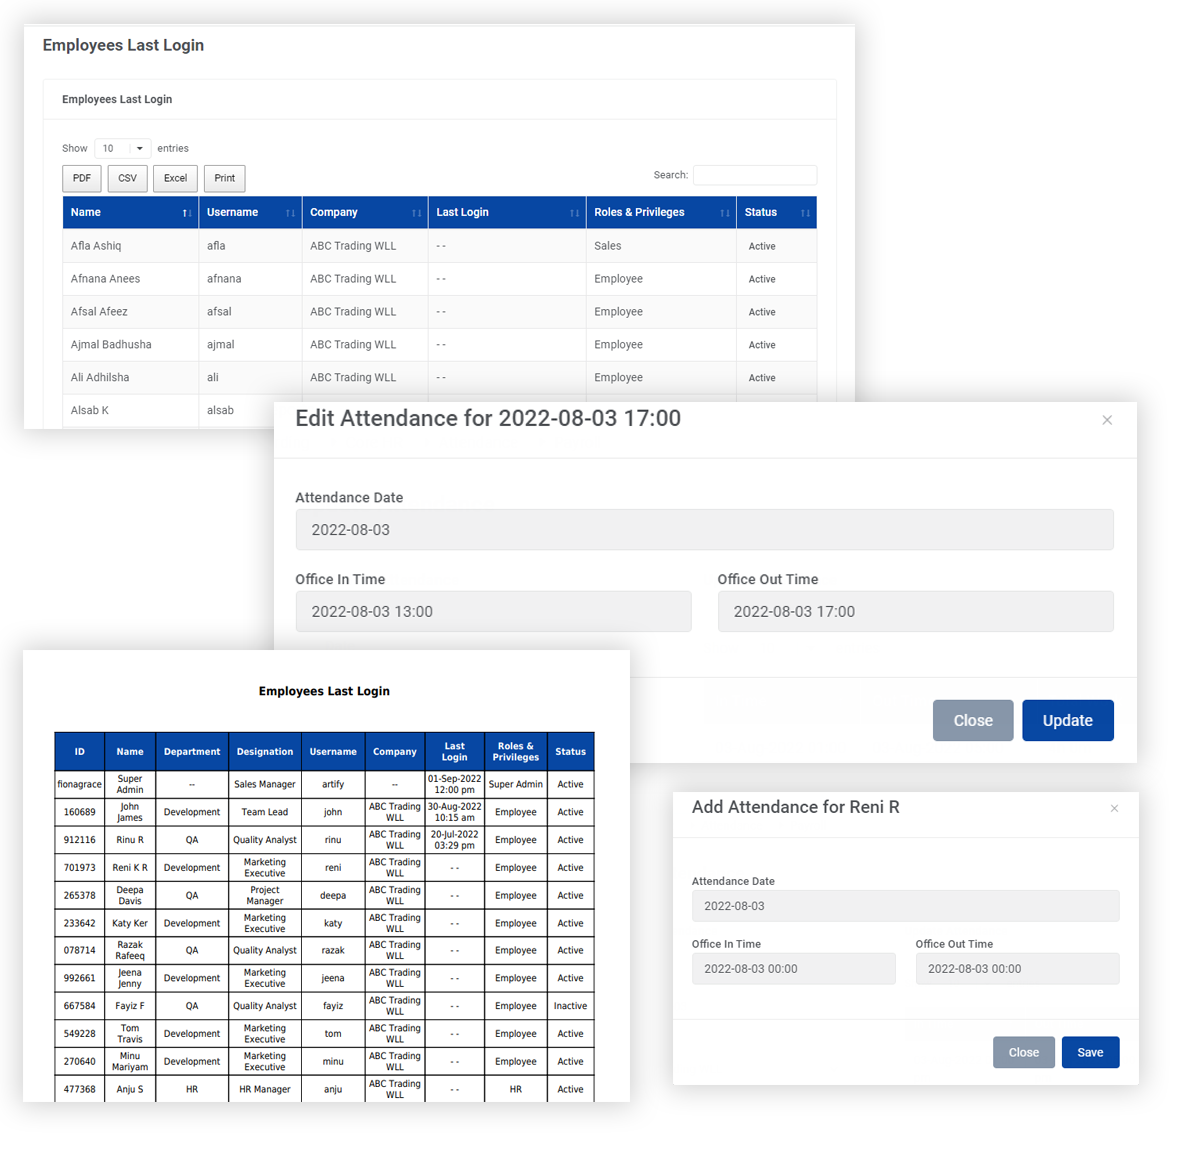
Task: Close the Edit Attendance dialog with X
Action: pyautogui.click(x=1107, y=420)
